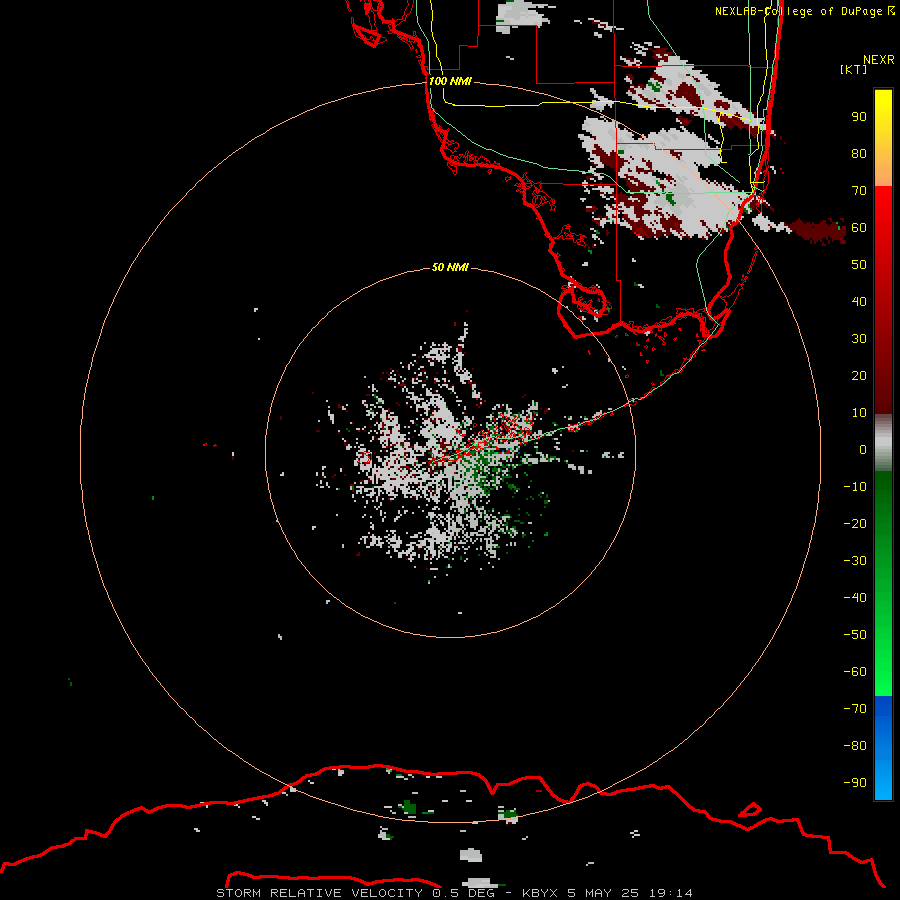Click the 0 value on the velocity scale
Screen dimensions: 900x900
(x=863, y=449)
